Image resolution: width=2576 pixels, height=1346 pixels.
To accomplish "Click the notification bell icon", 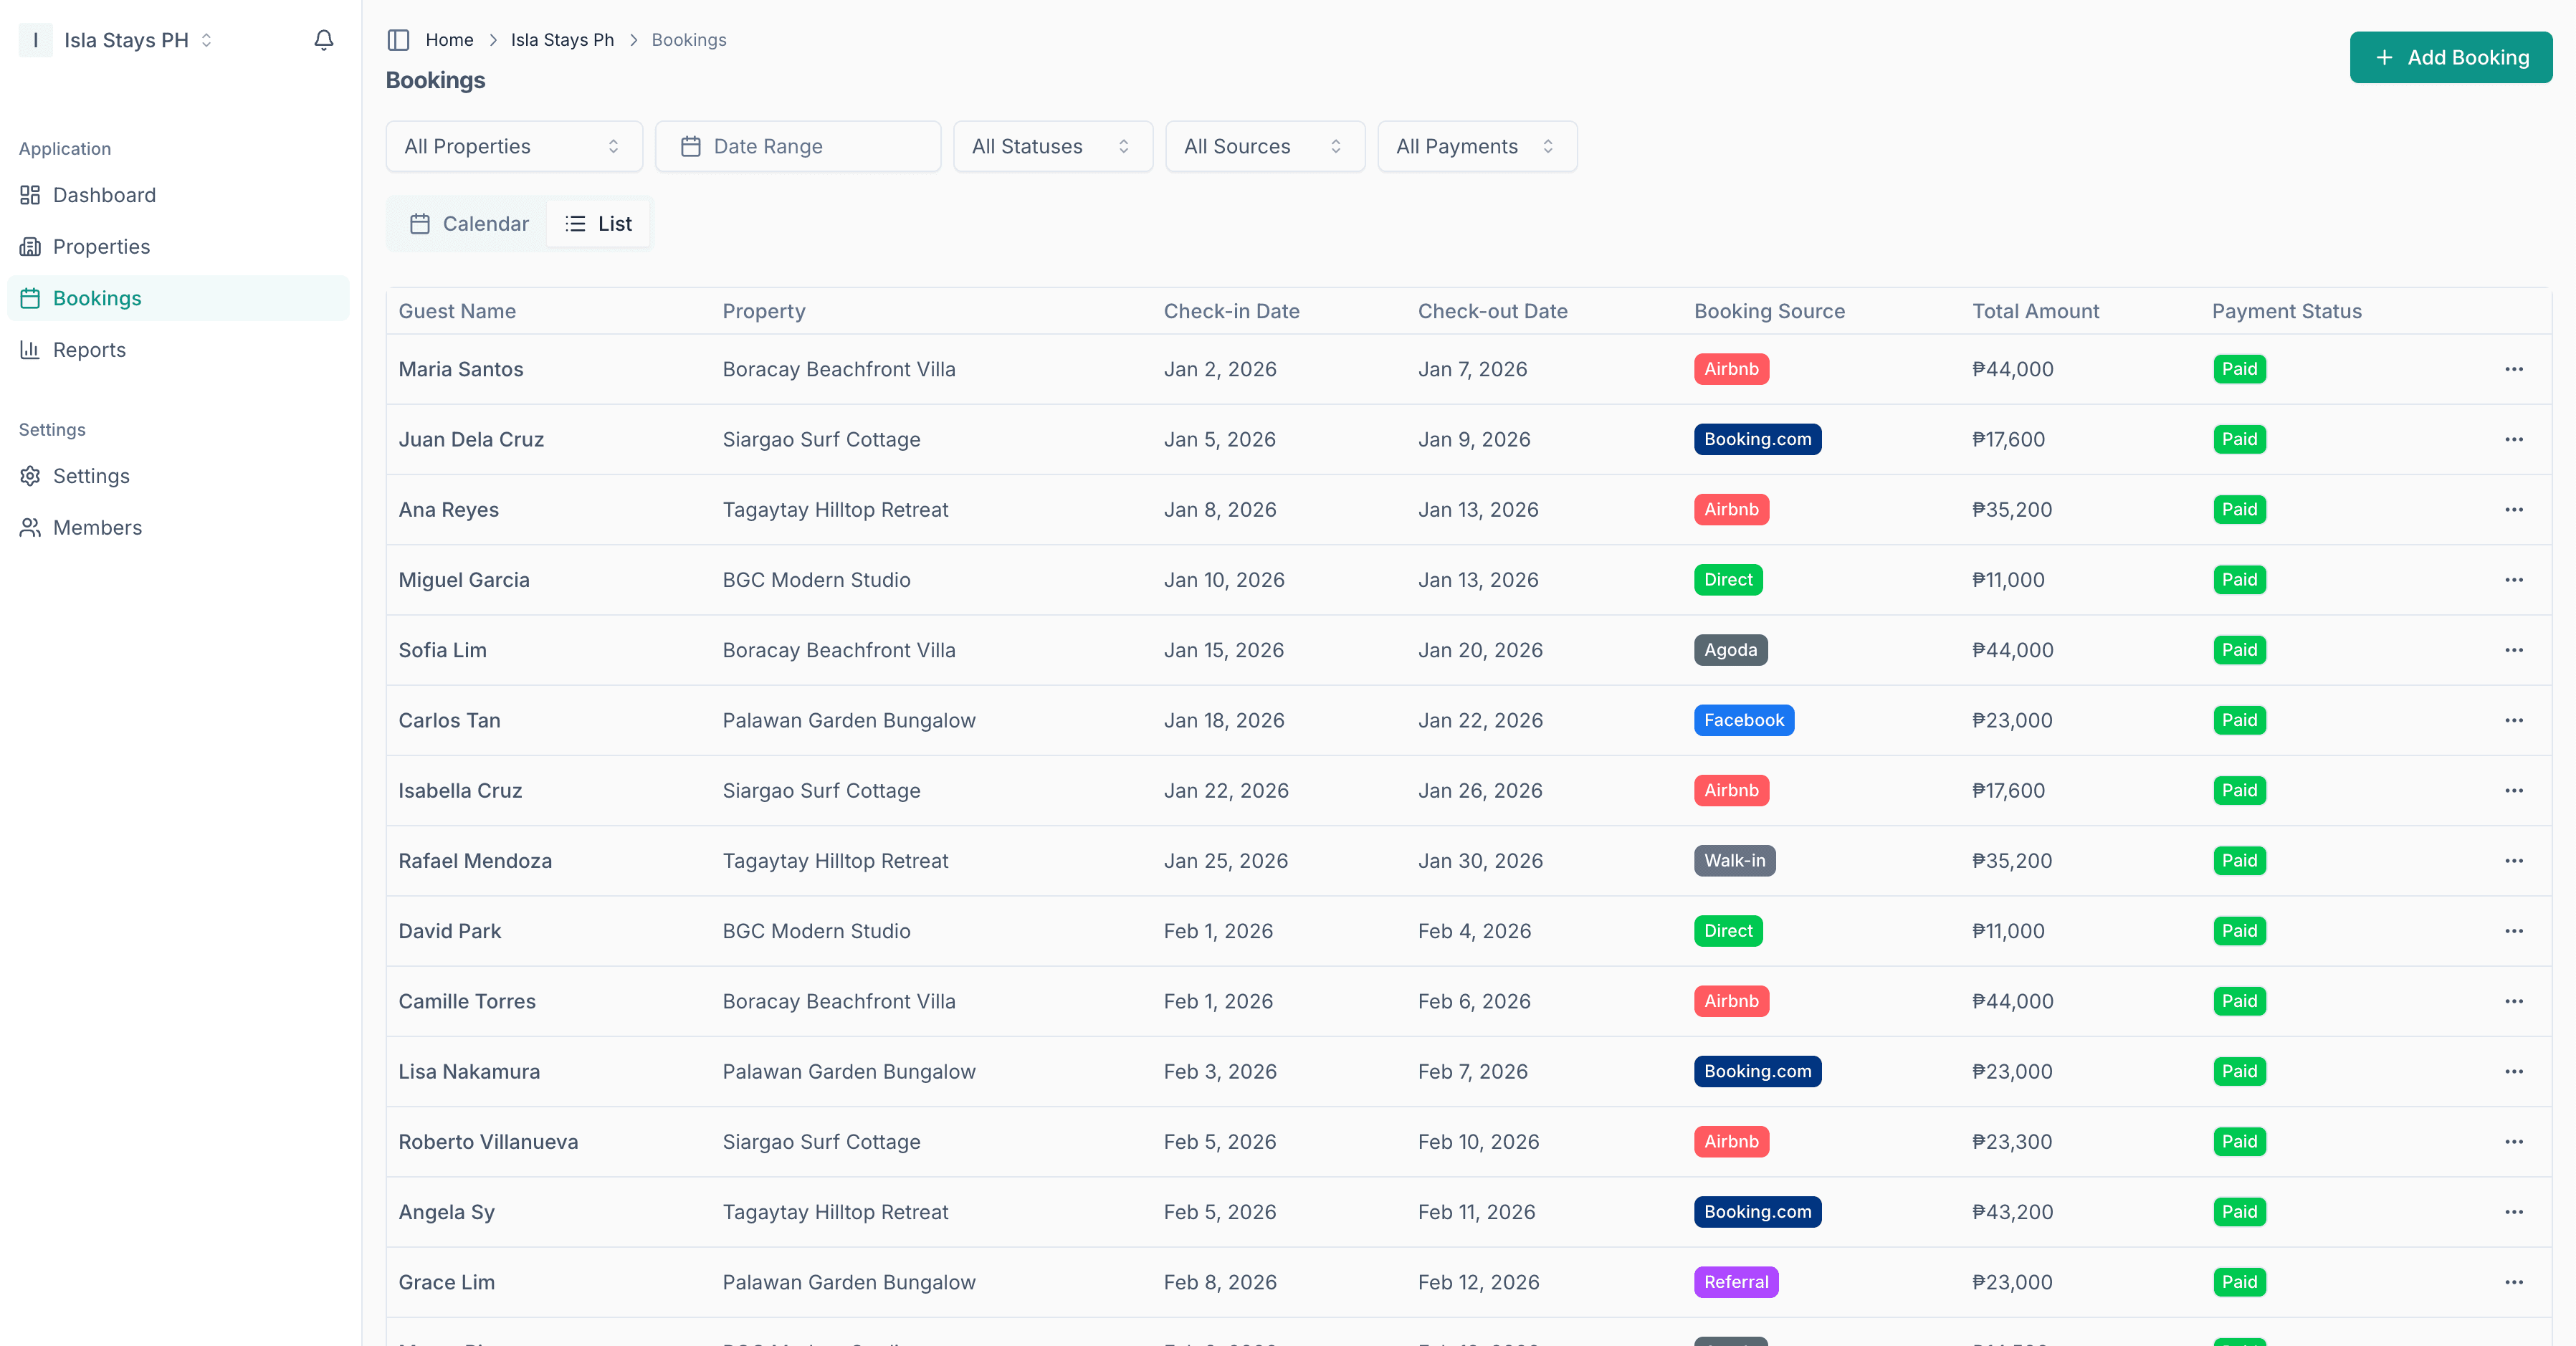I will (322, 40).
